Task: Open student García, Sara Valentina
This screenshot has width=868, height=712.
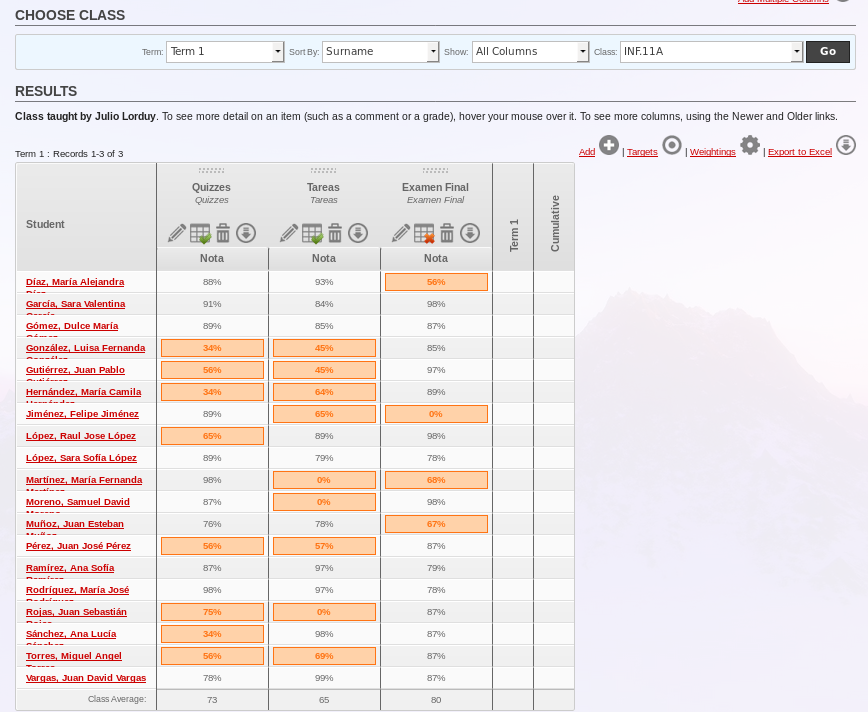Action: (75, 304)
